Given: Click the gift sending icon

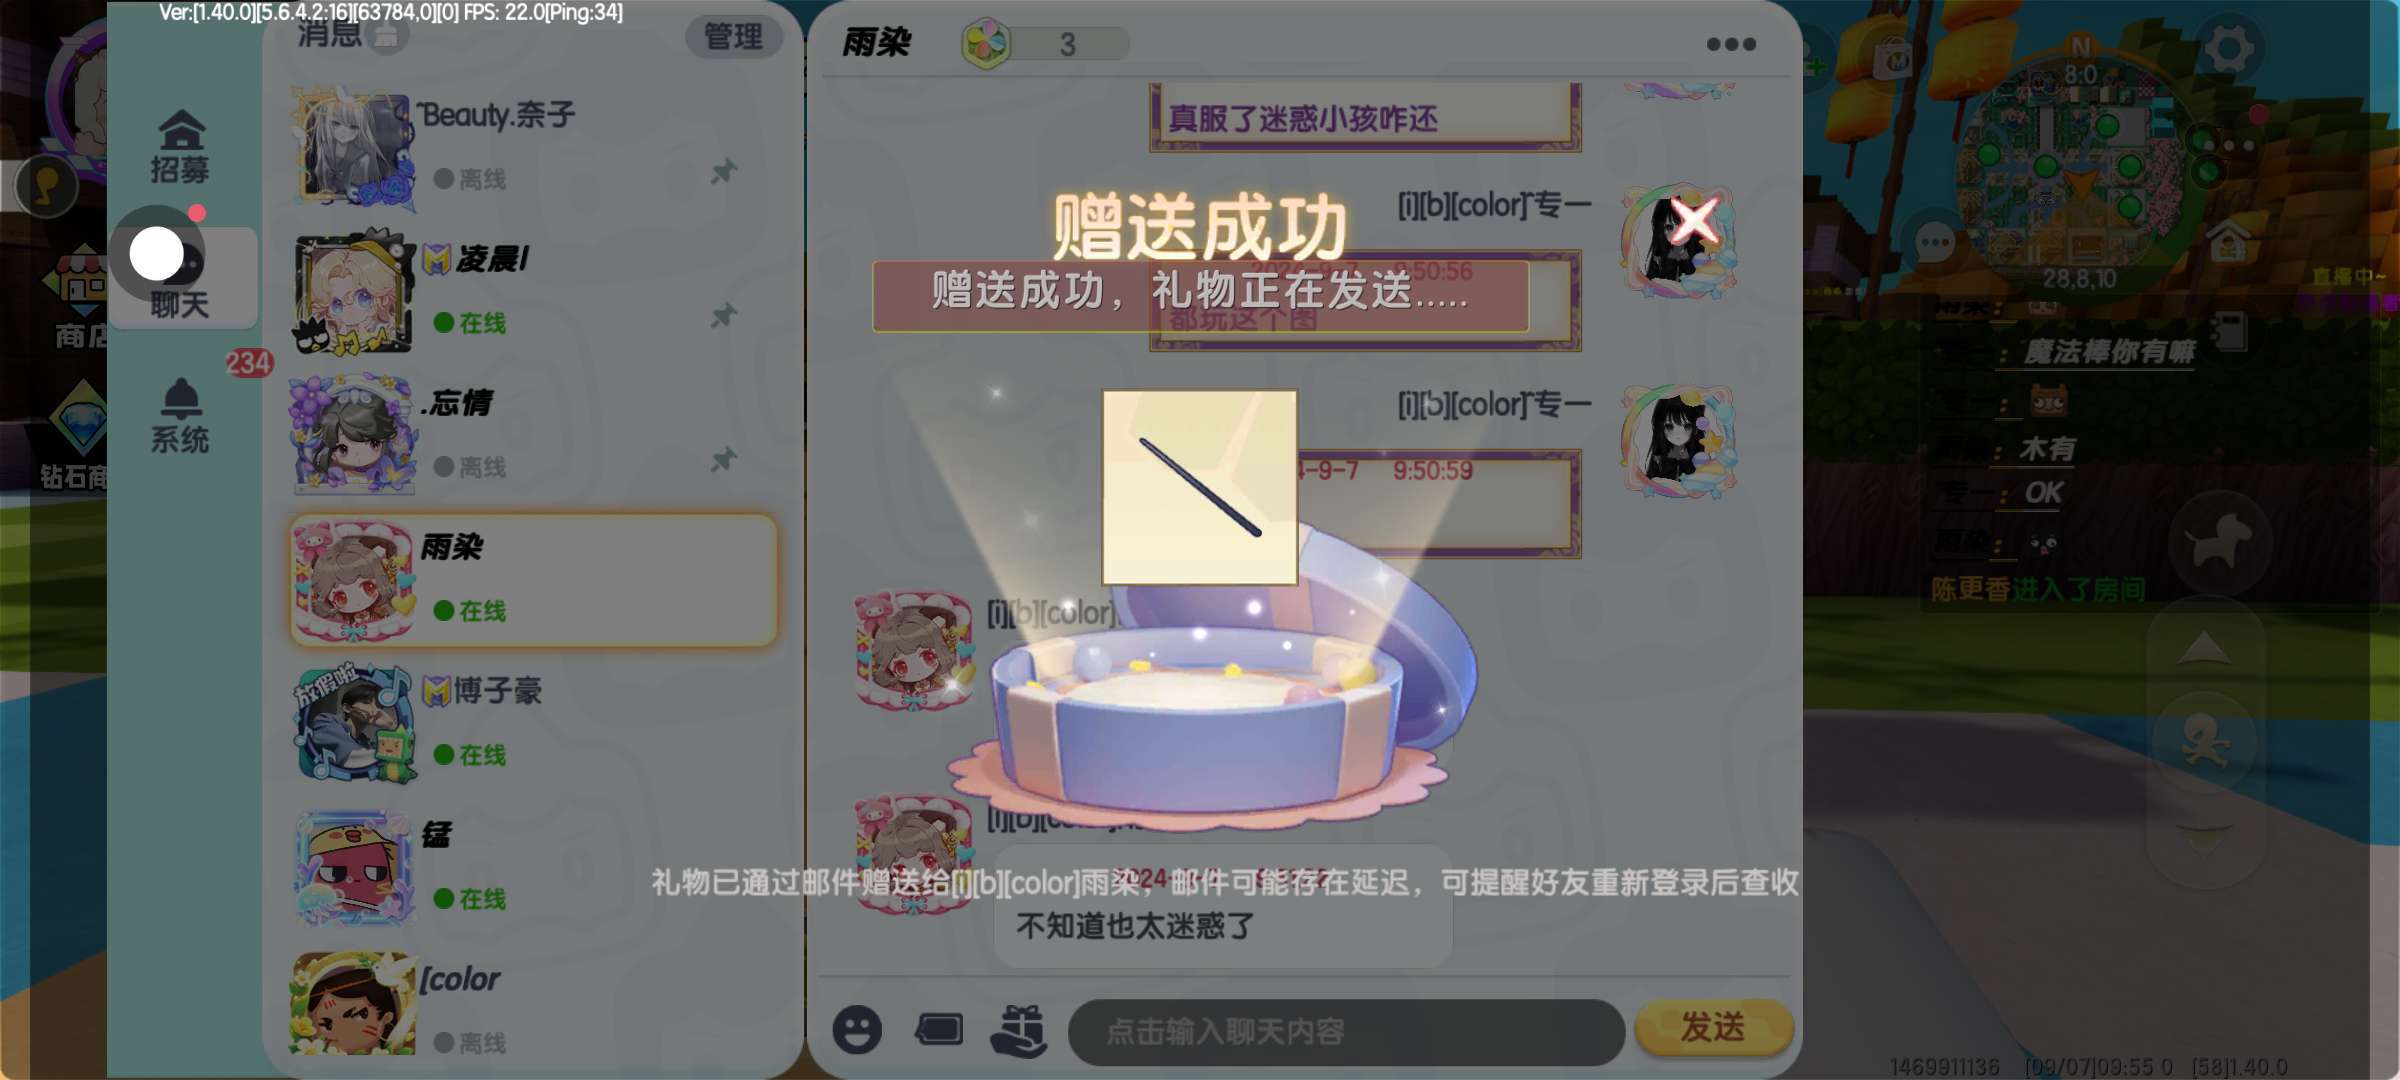Looking at the screenshot, I should pos(1018,1031).
